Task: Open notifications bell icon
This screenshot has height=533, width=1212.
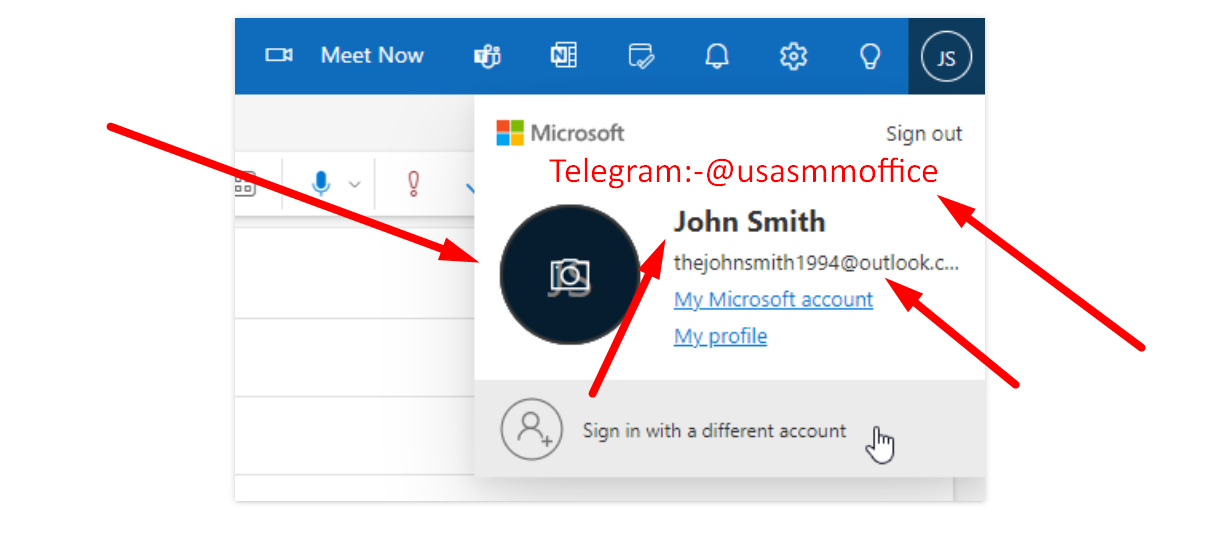Action: coord(717,56)
